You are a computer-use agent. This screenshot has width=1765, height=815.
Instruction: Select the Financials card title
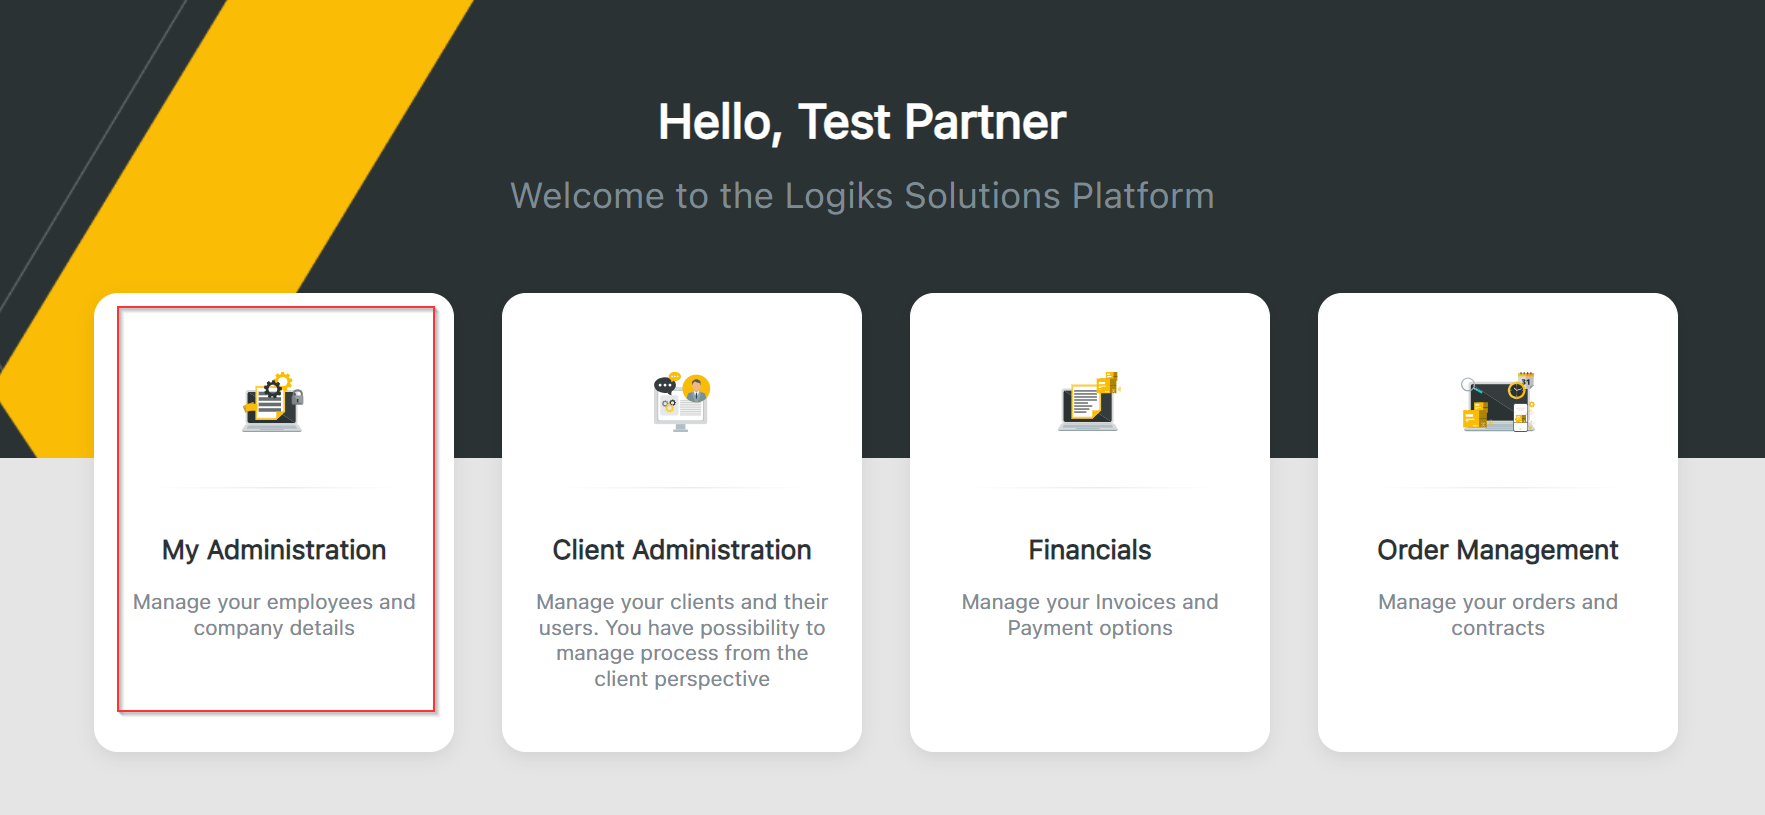coord(1090,550)
